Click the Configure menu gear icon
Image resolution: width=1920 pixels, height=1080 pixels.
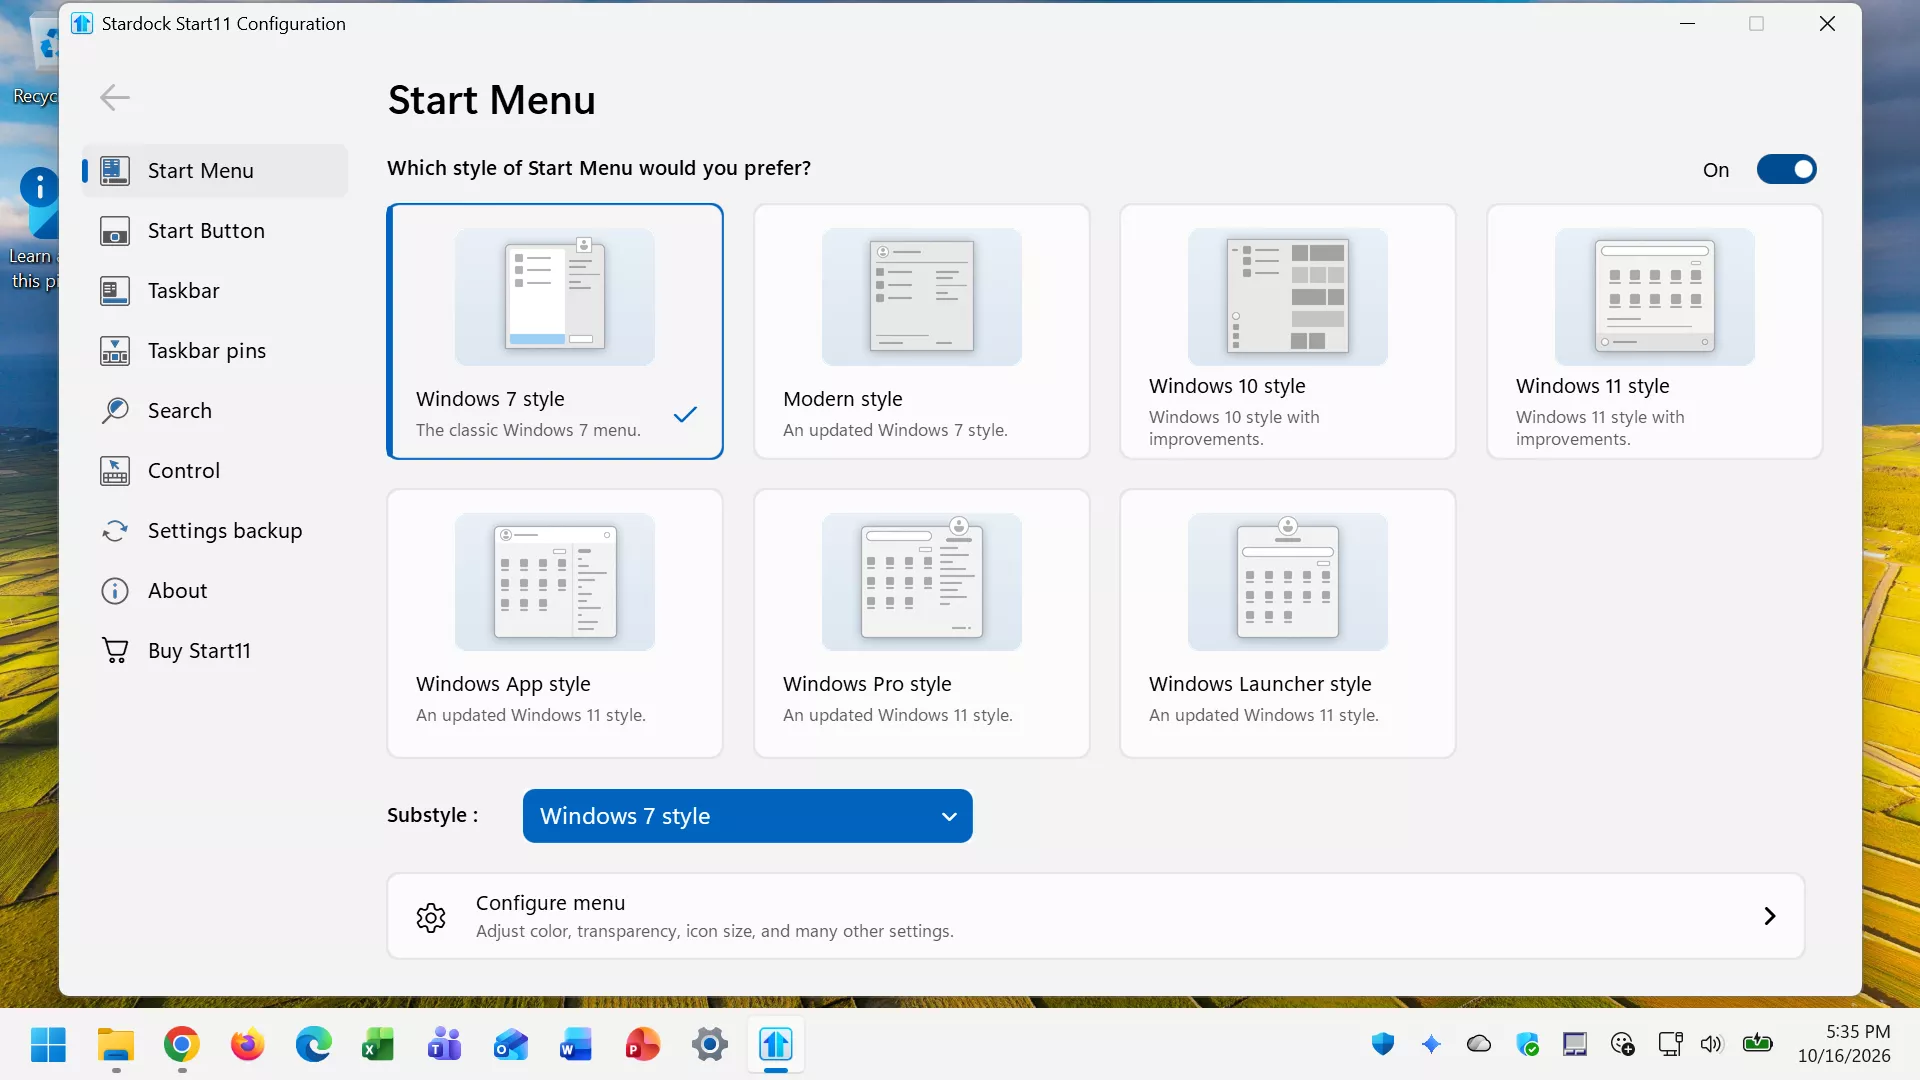tap(431, 917)
